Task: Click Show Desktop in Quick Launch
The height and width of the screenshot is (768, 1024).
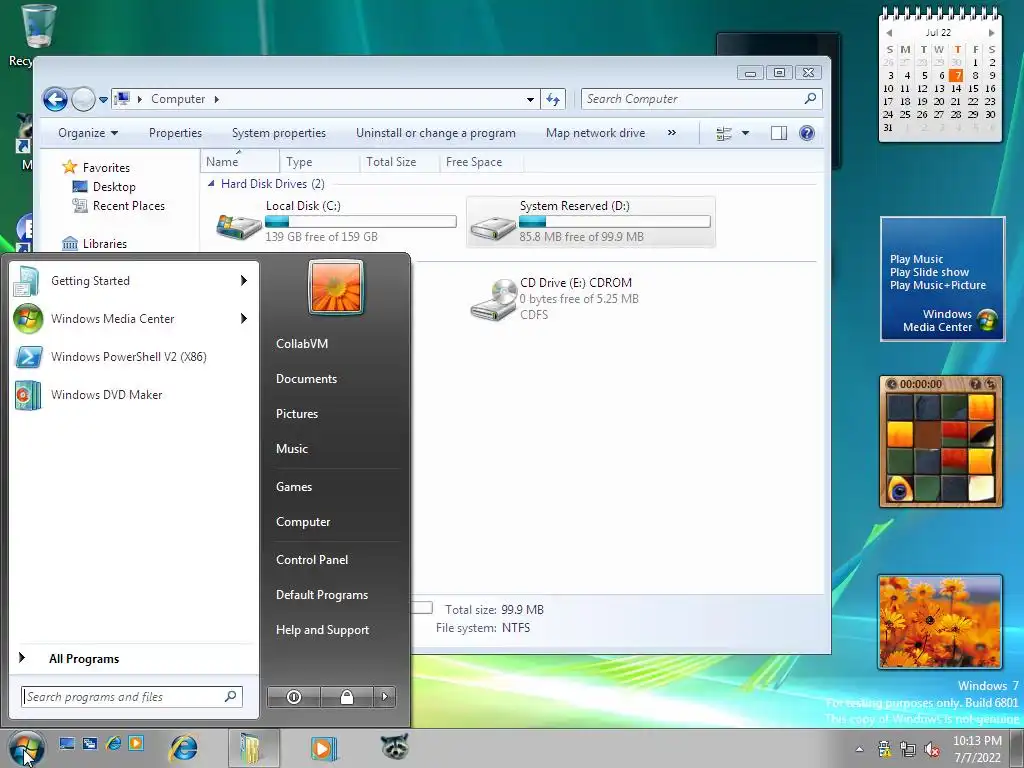Action: [67, 743]
